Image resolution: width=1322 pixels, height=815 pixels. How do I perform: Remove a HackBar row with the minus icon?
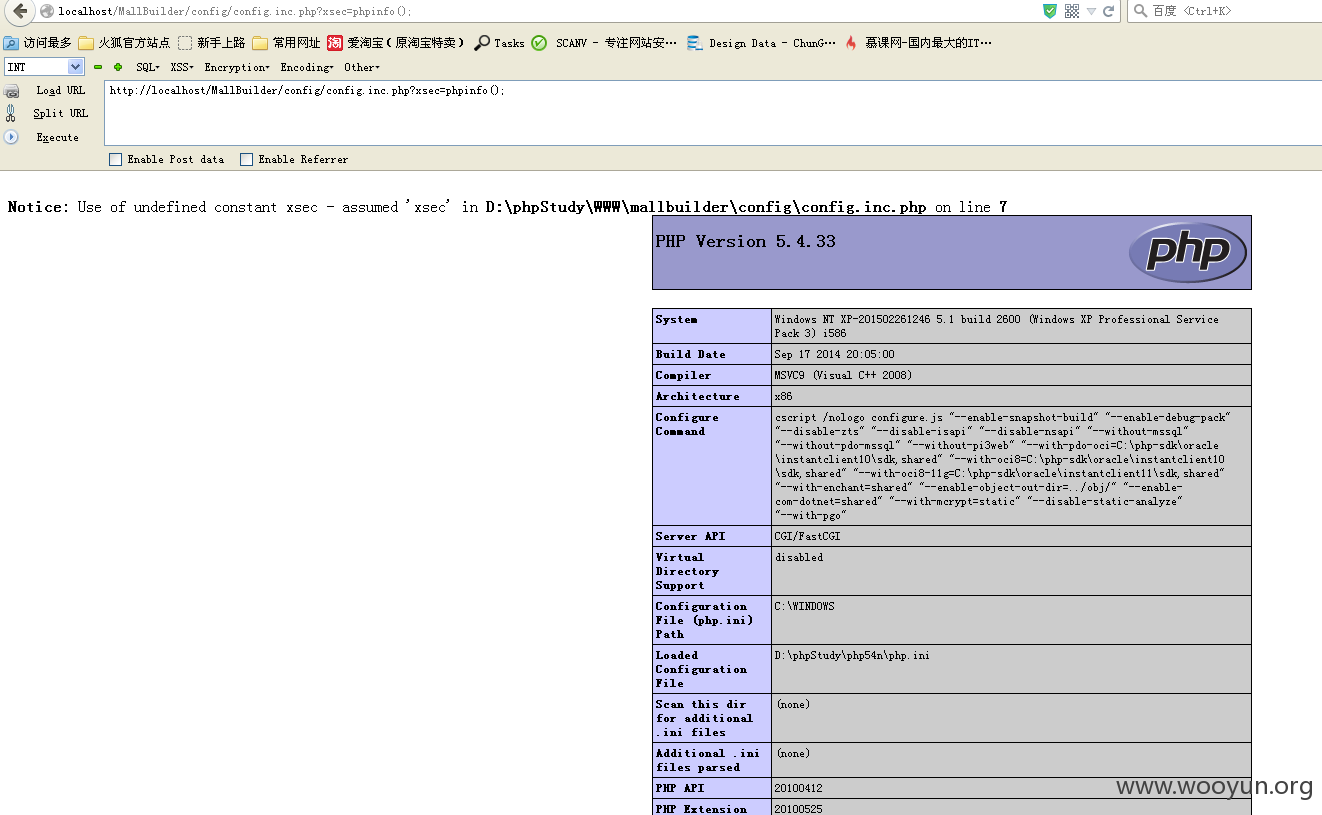pos(98,67)
